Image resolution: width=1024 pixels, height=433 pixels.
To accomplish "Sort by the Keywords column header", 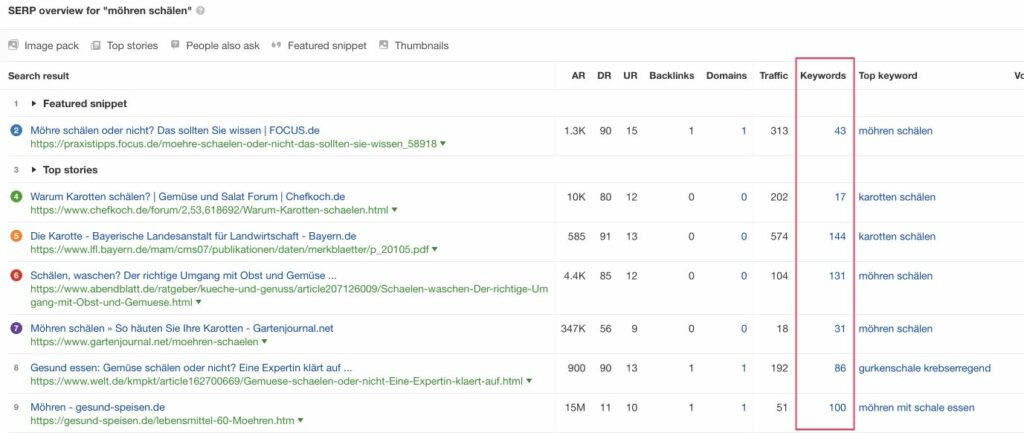I will coord(823,75).
